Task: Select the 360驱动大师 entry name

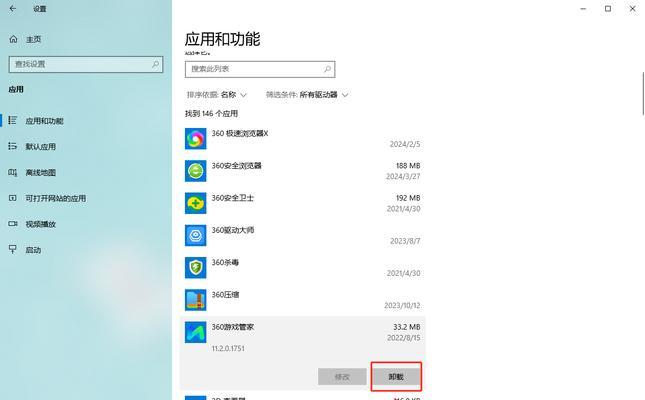Action: point(232,230)
